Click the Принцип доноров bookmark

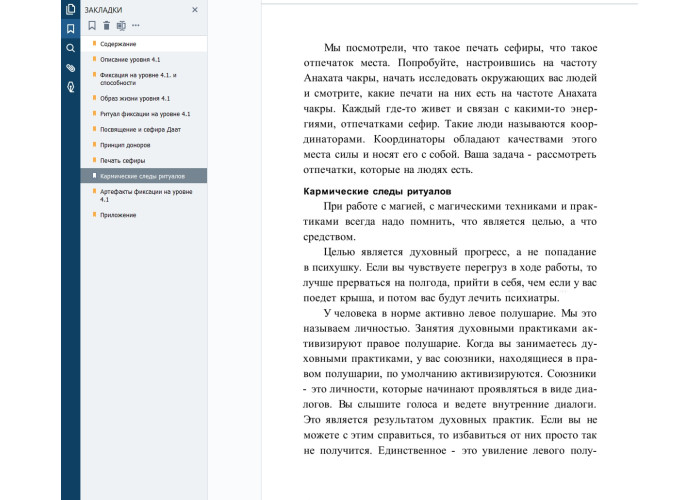point(125,145)
